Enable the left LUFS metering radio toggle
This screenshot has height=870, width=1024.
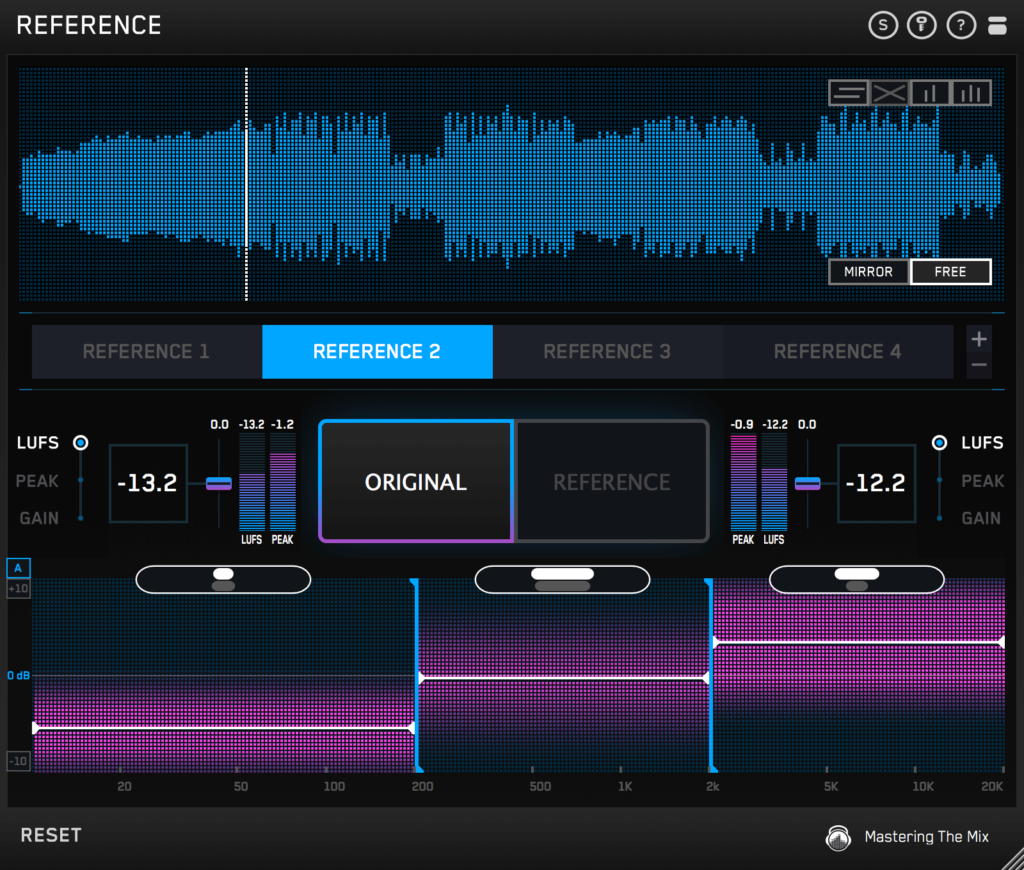pos(81,442)
